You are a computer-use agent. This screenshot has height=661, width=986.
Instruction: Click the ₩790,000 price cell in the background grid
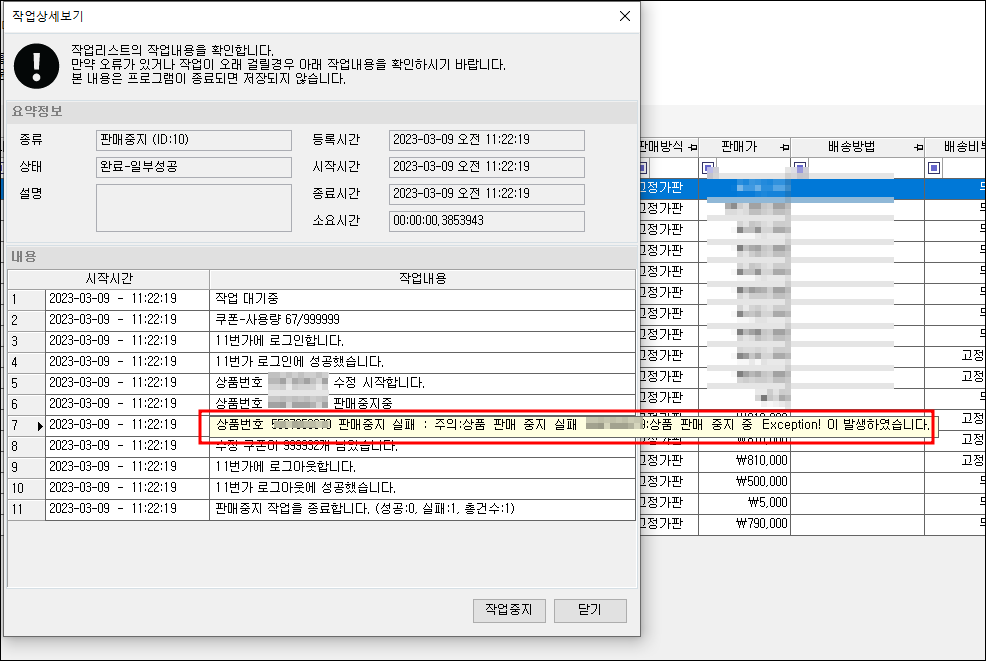click(745, 523)
